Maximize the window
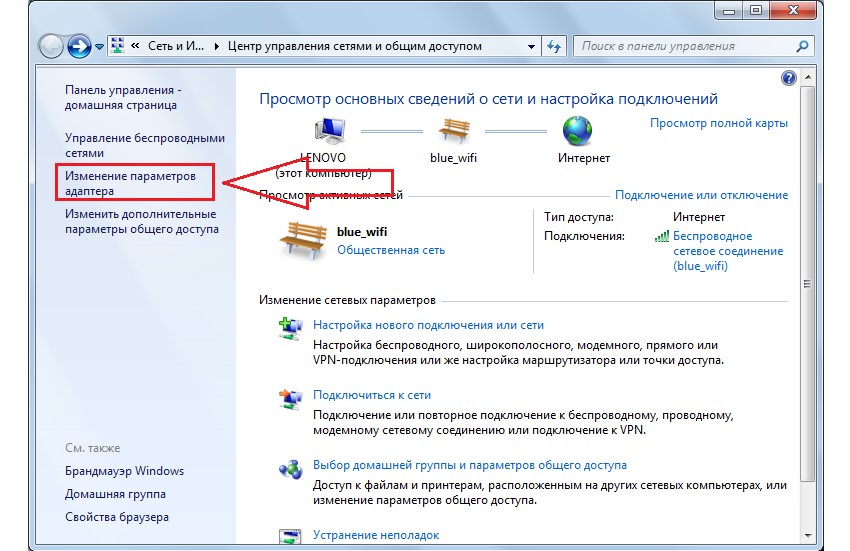Image resolution: width=850 pixels, height=551 pixels. click(x=756, y=10)
